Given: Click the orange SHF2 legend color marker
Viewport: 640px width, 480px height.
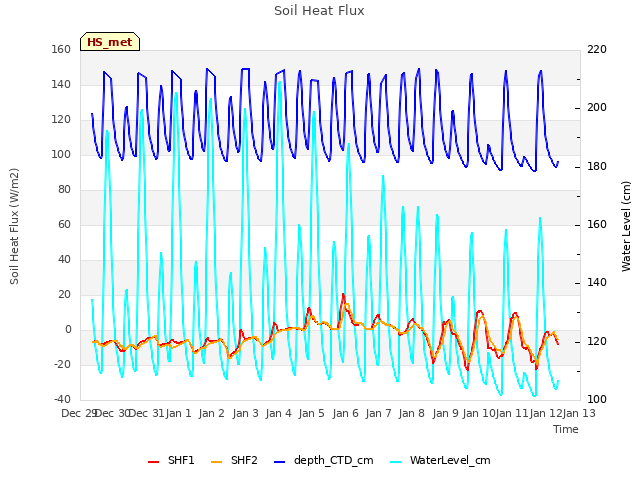Looking at the screenshot, I should [x=216, y=462].
